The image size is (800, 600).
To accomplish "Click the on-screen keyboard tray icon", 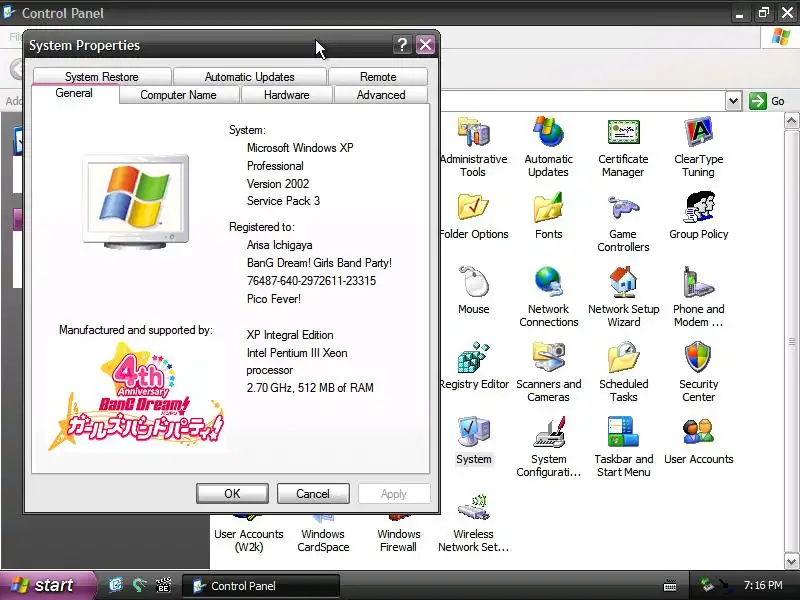I will [670, 586].
